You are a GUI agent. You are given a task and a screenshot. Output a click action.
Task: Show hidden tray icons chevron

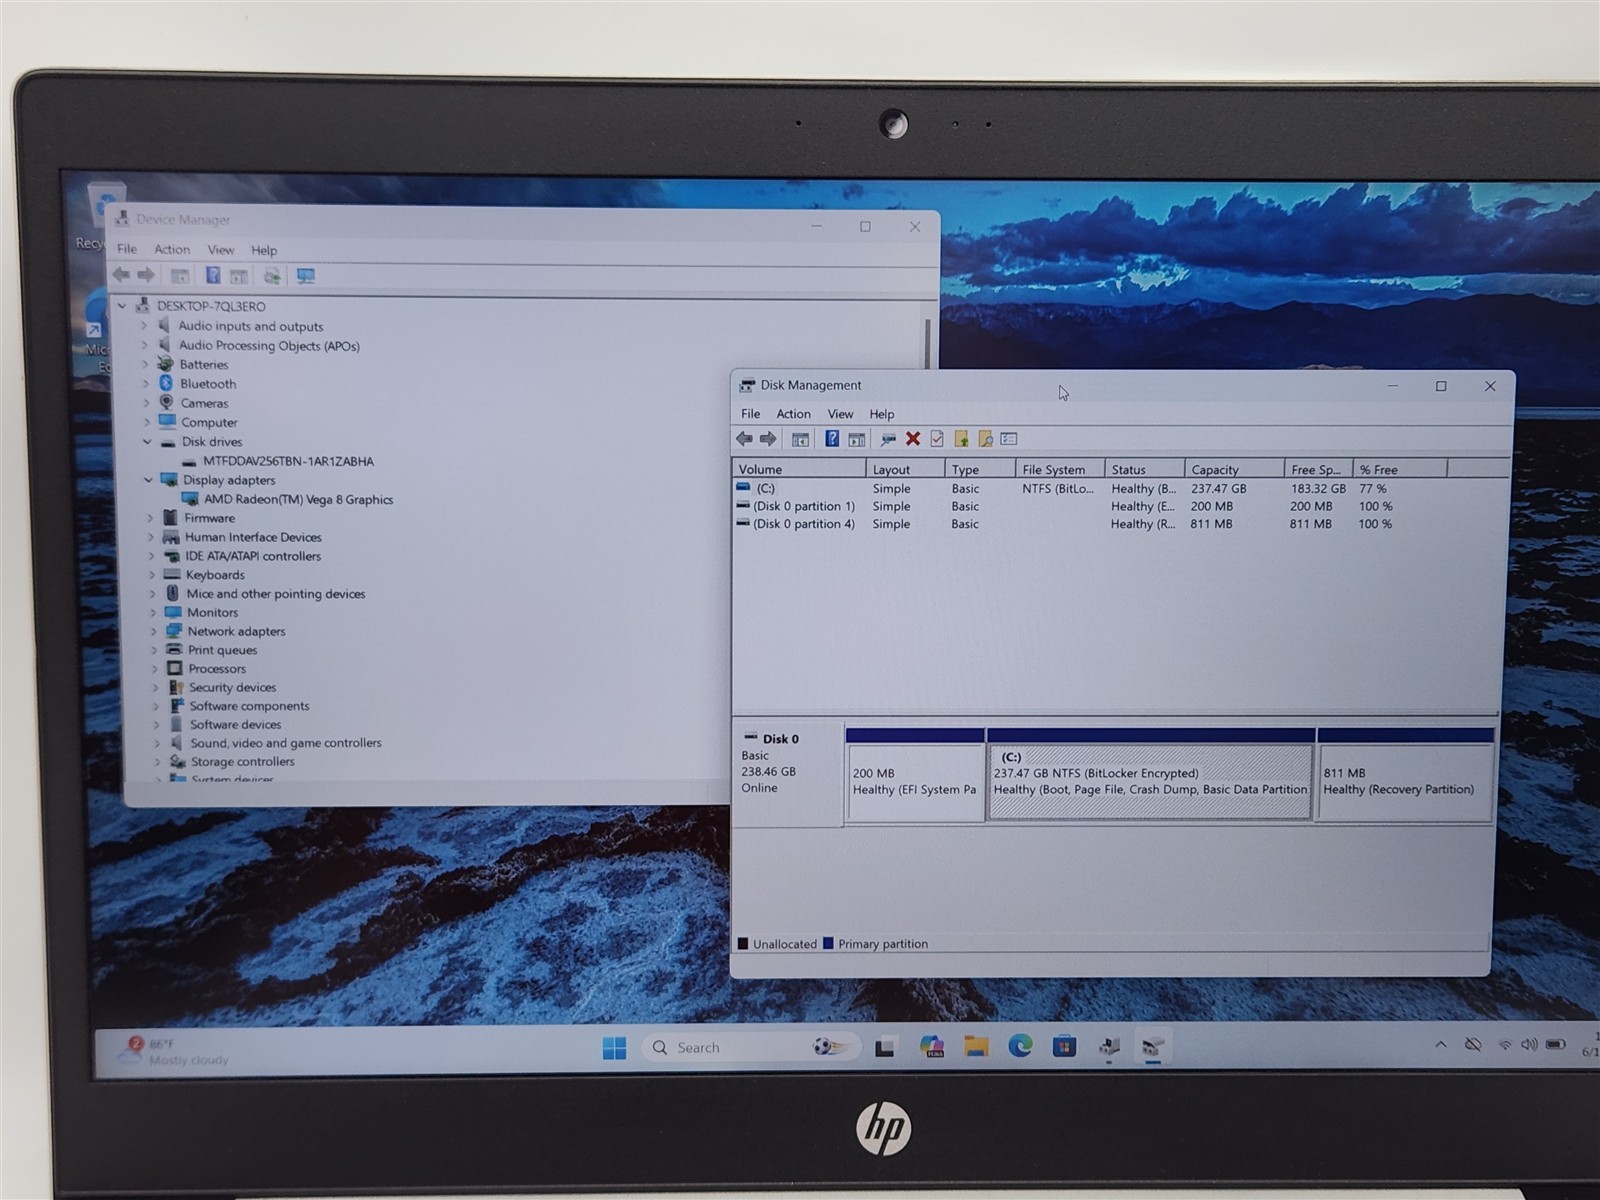pos(1441,1045)
